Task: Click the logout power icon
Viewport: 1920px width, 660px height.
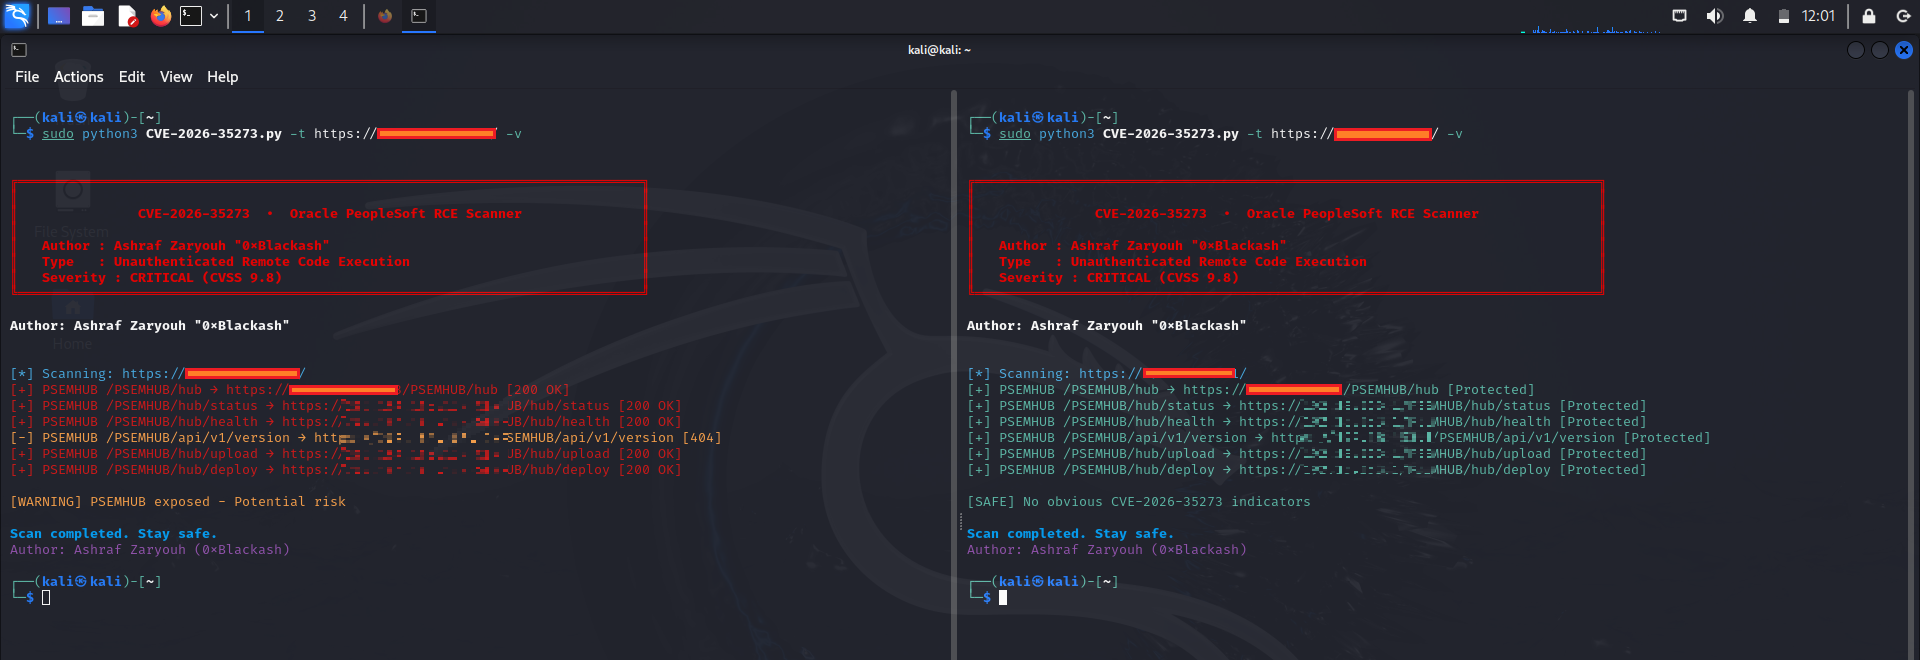Action: 1903,16
